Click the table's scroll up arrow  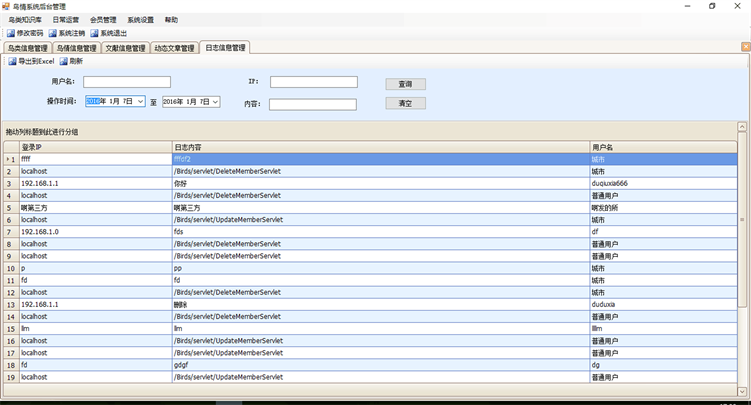tap(742, 127)
